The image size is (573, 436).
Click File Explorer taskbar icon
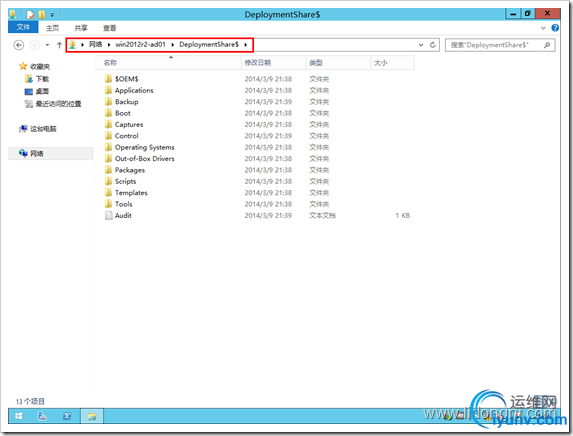point(92,416)
